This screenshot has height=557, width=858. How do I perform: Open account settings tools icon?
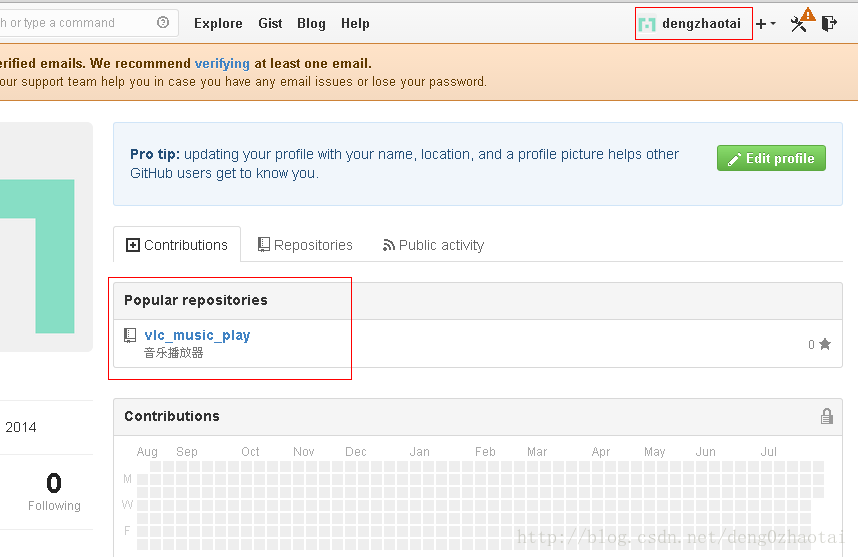799,24
